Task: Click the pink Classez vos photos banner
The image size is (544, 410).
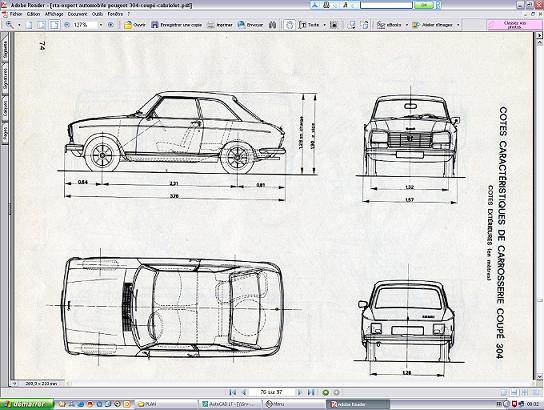Action: coord(515,25)
